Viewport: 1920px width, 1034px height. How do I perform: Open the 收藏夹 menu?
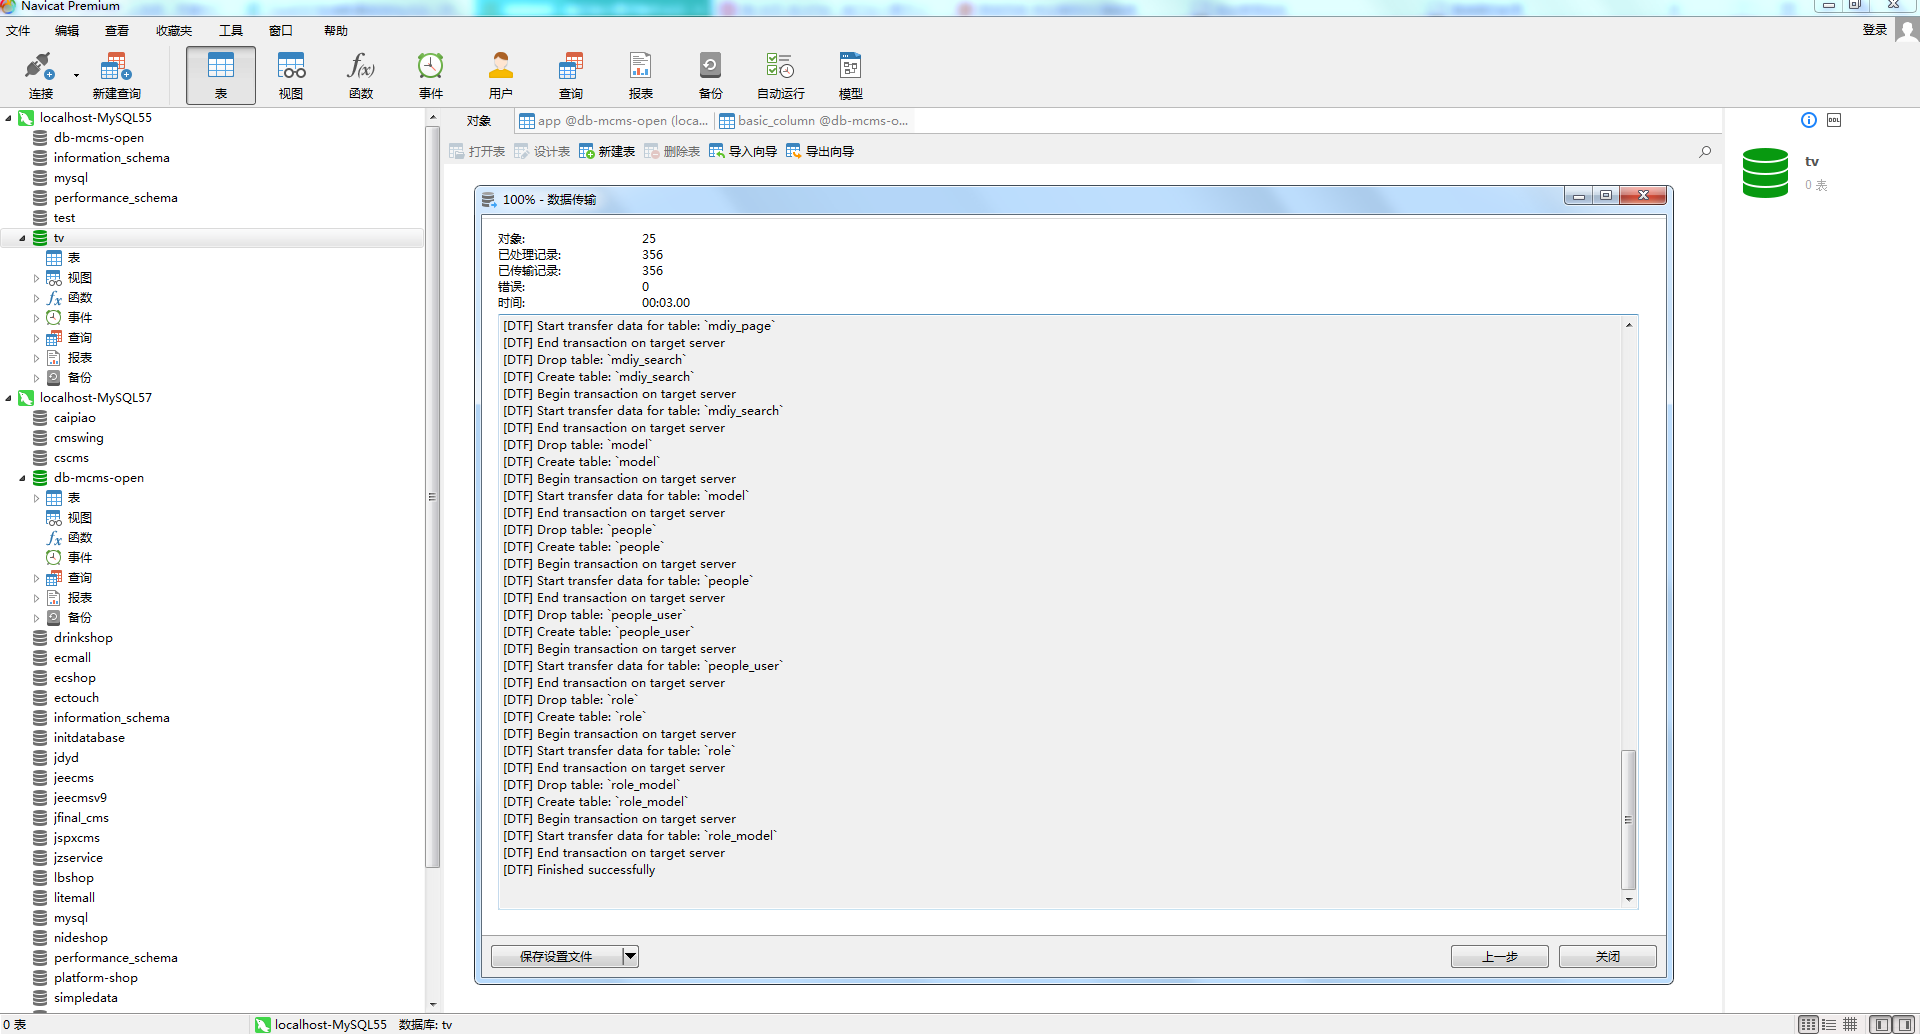pos(174,31)
